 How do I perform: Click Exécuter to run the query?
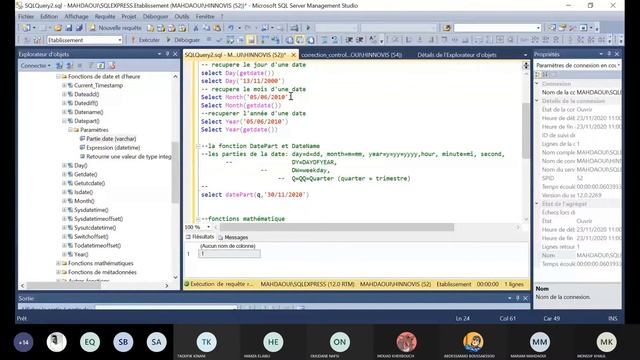click(145, 40)
